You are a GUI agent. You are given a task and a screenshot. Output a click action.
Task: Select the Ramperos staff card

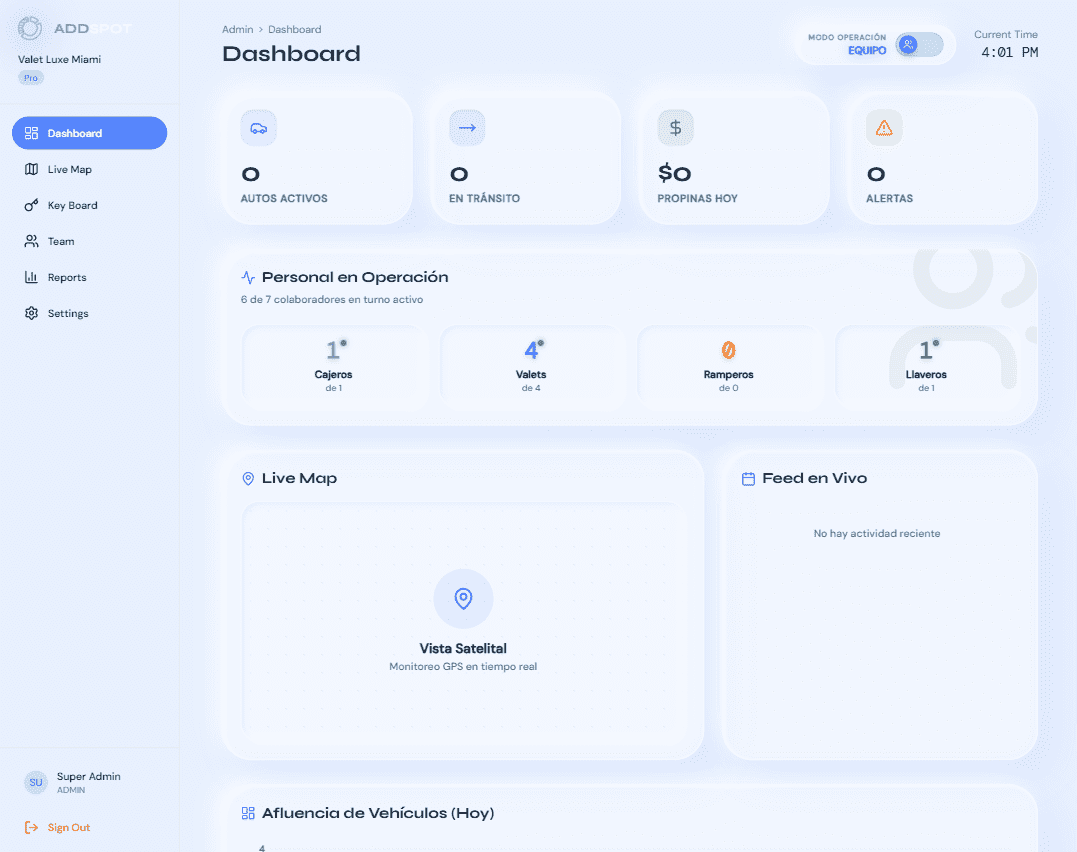729,366
